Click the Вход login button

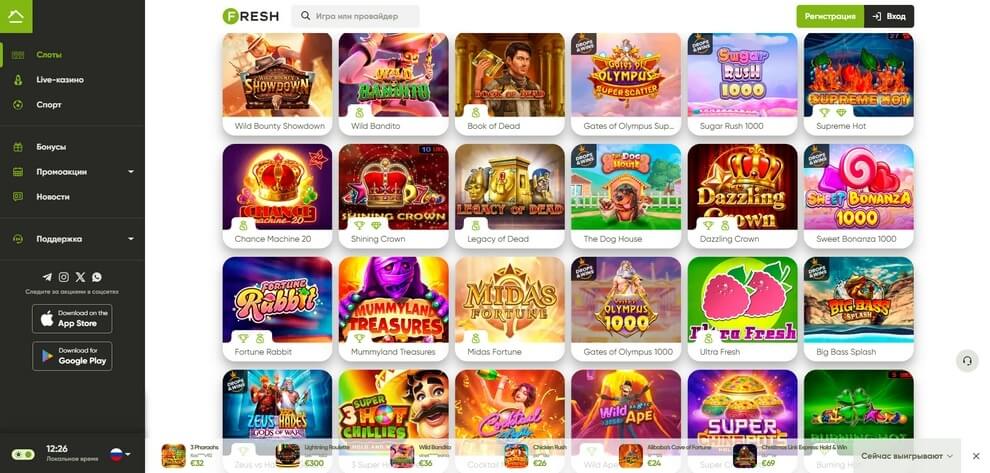click(889, 16)
